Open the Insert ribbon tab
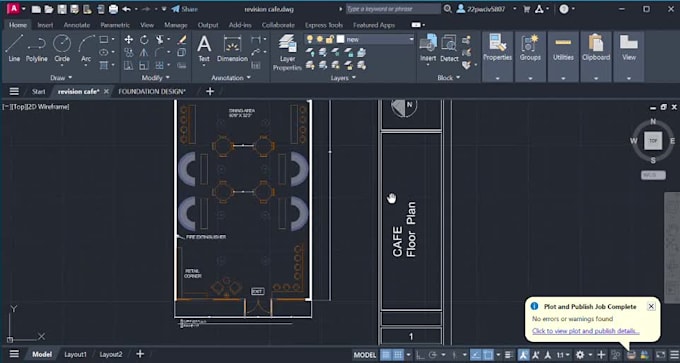The image size is (680, 363). pos(45,25)
